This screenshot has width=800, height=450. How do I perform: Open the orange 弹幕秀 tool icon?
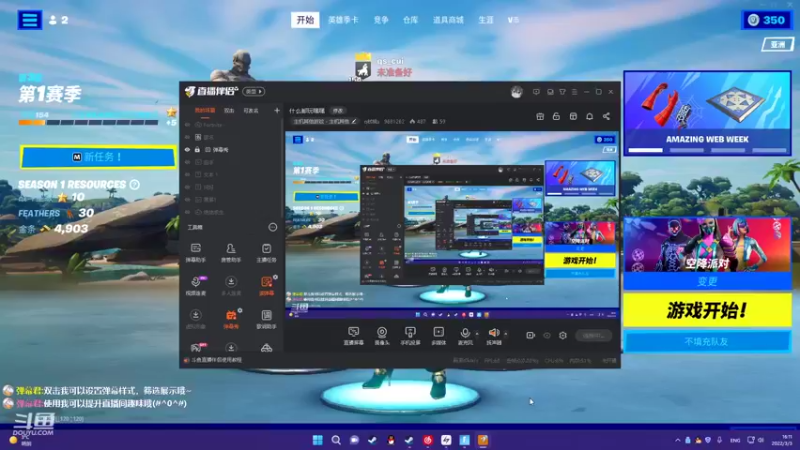[x=231, y=318]
